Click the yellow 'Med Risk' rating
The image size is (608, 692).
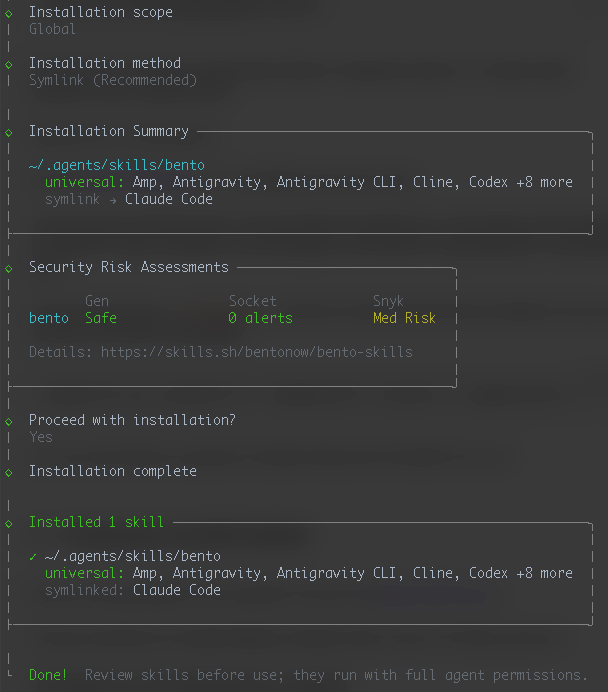click(404, 318)
